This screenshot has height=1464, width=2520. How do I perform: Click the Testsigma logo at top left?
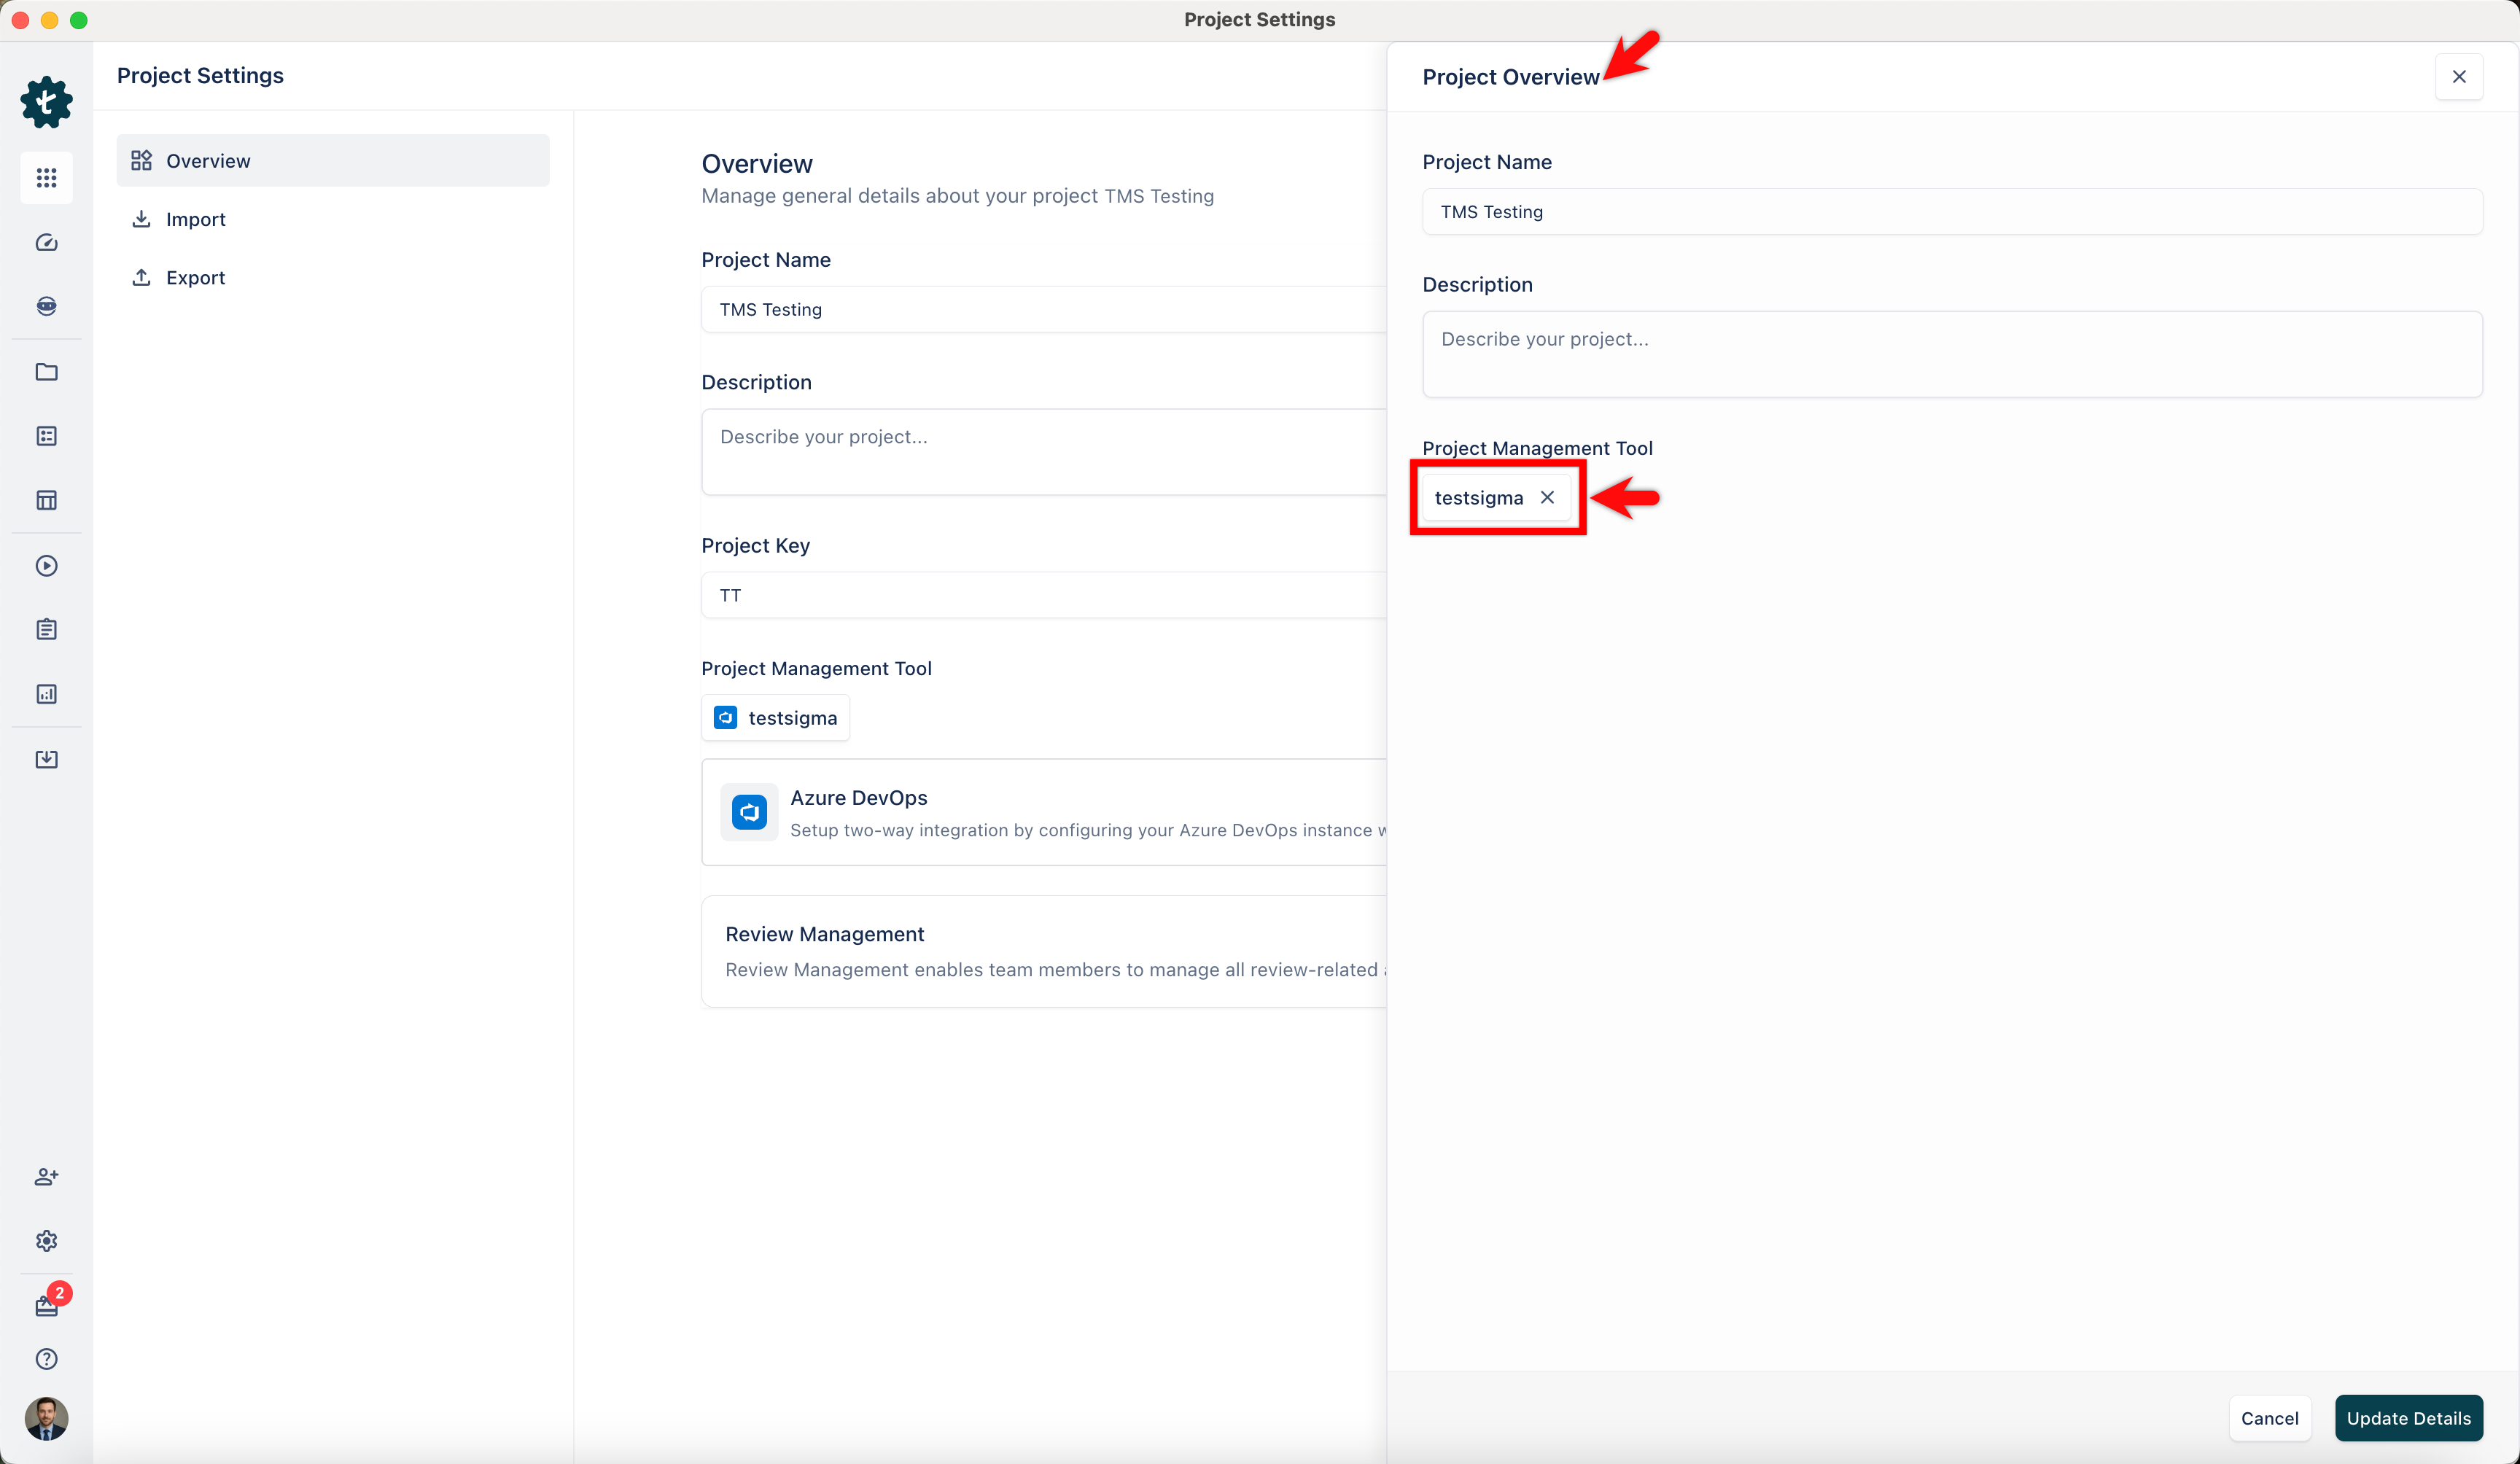pyautogui.click(x=46, y=102)
